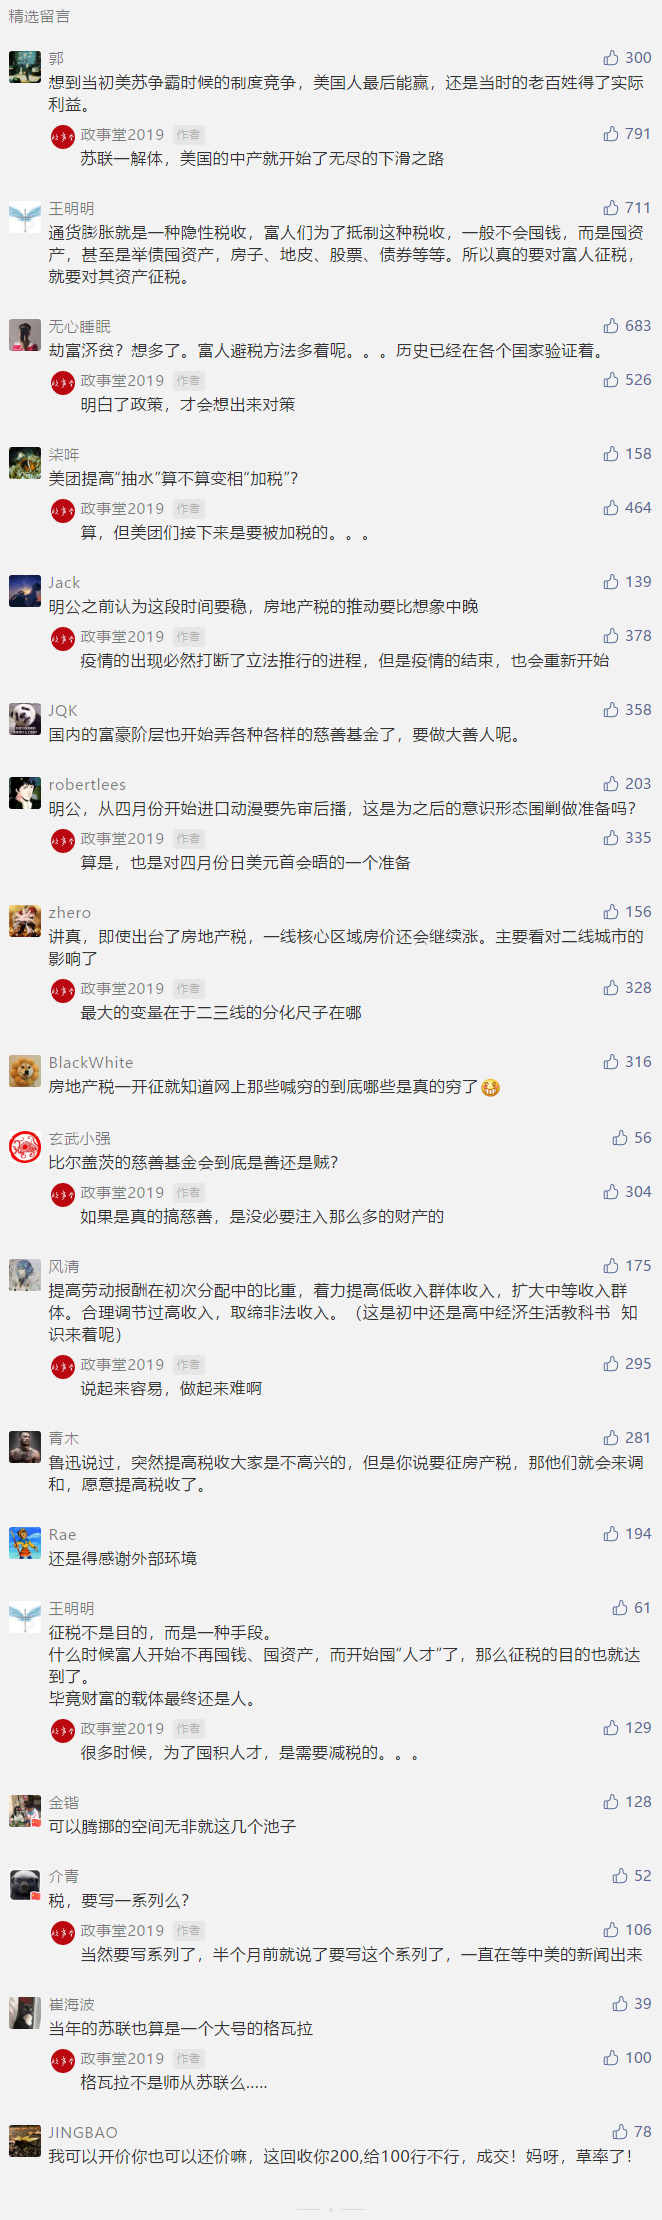
Task: Click the 精选留言 section heading
Action: (x=39, y=17)
